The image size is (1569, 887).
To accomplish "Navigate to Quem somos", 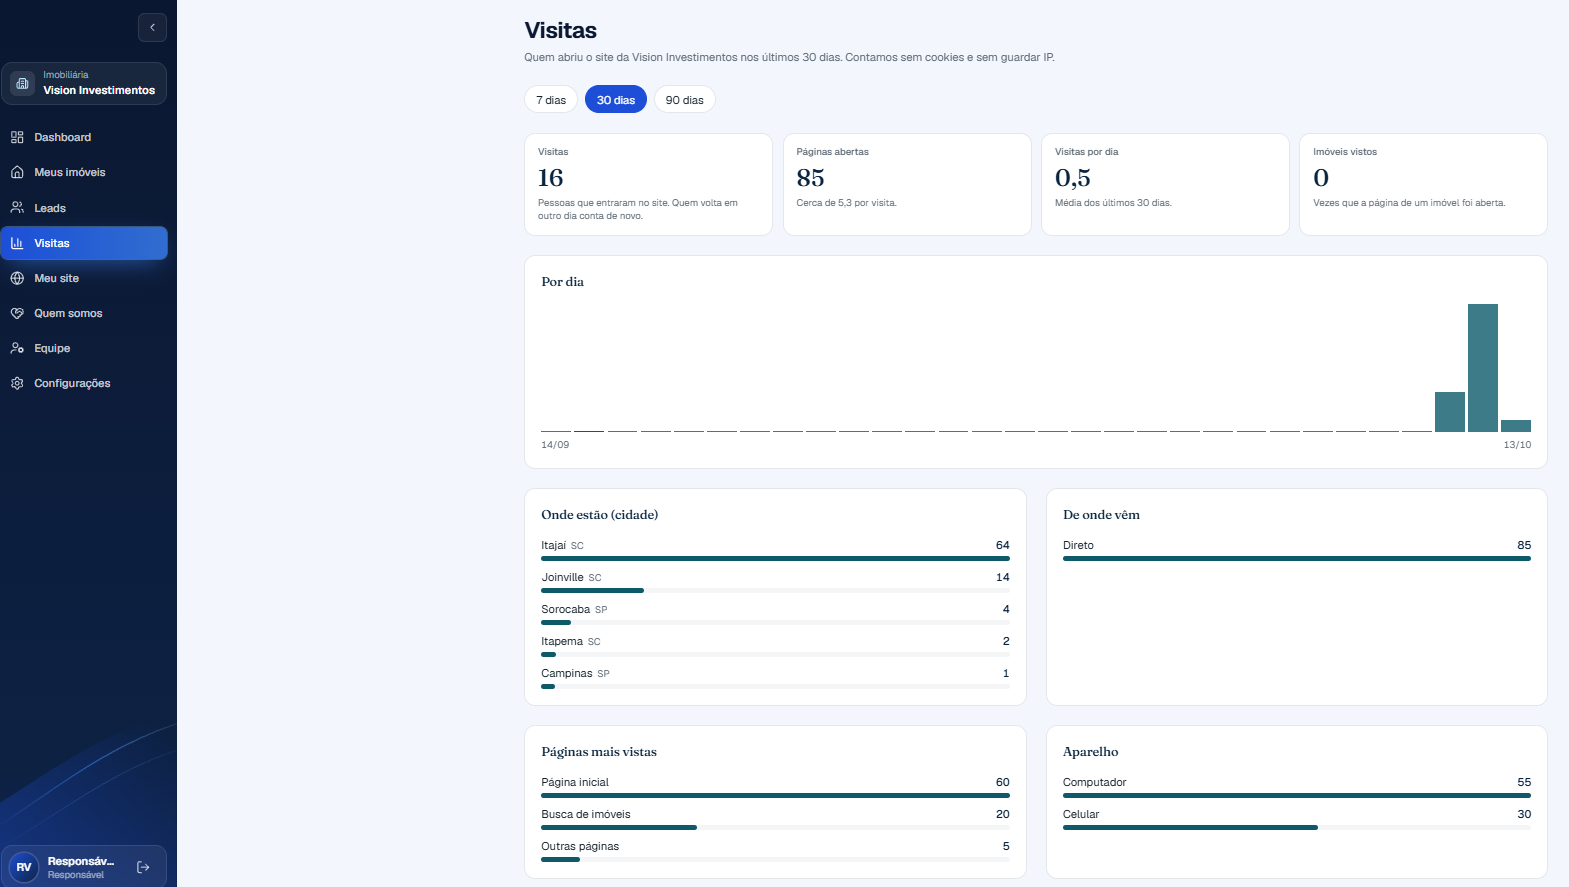I will (84, 313).
